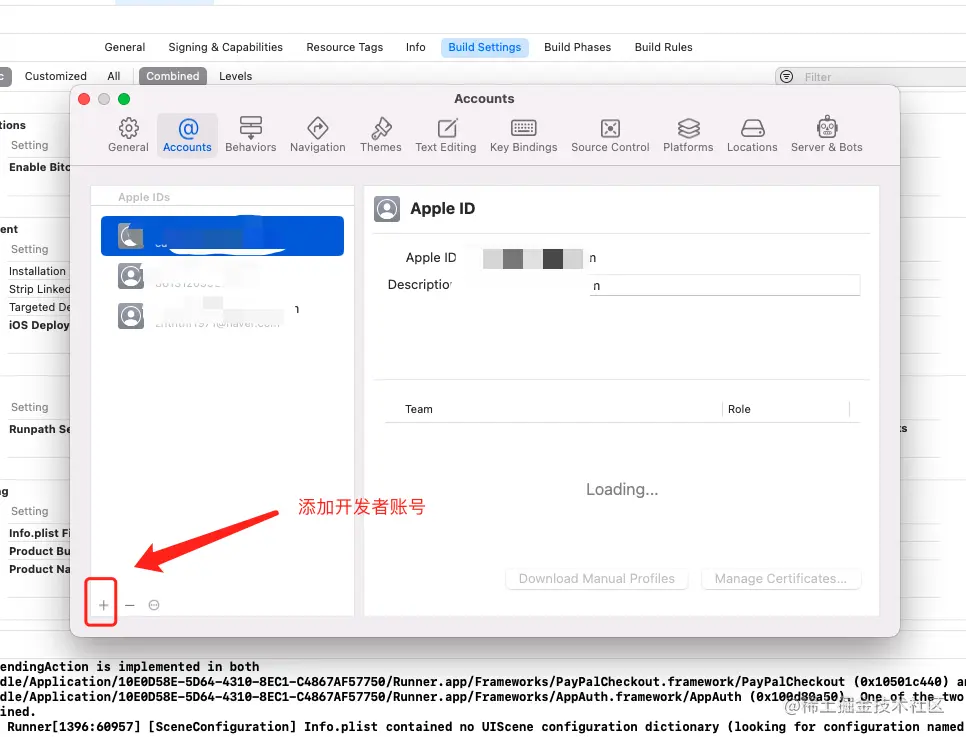This screenshot has width=966, height=737.
Task: Open the Themes preferences pane
Action: point(381,134)
